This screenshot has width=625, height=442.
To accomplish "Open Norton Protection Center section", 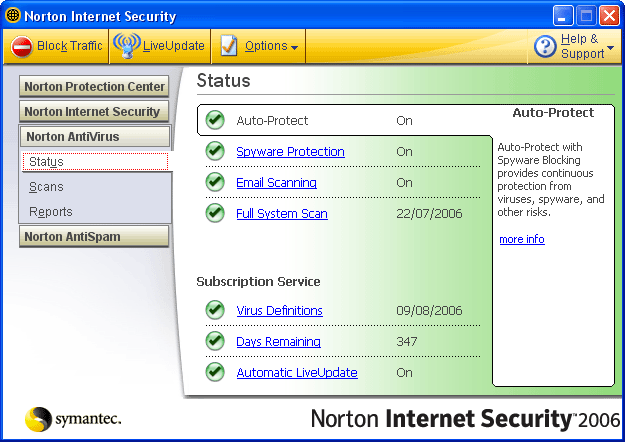I will pyautogui.click(x=94, y=86).
